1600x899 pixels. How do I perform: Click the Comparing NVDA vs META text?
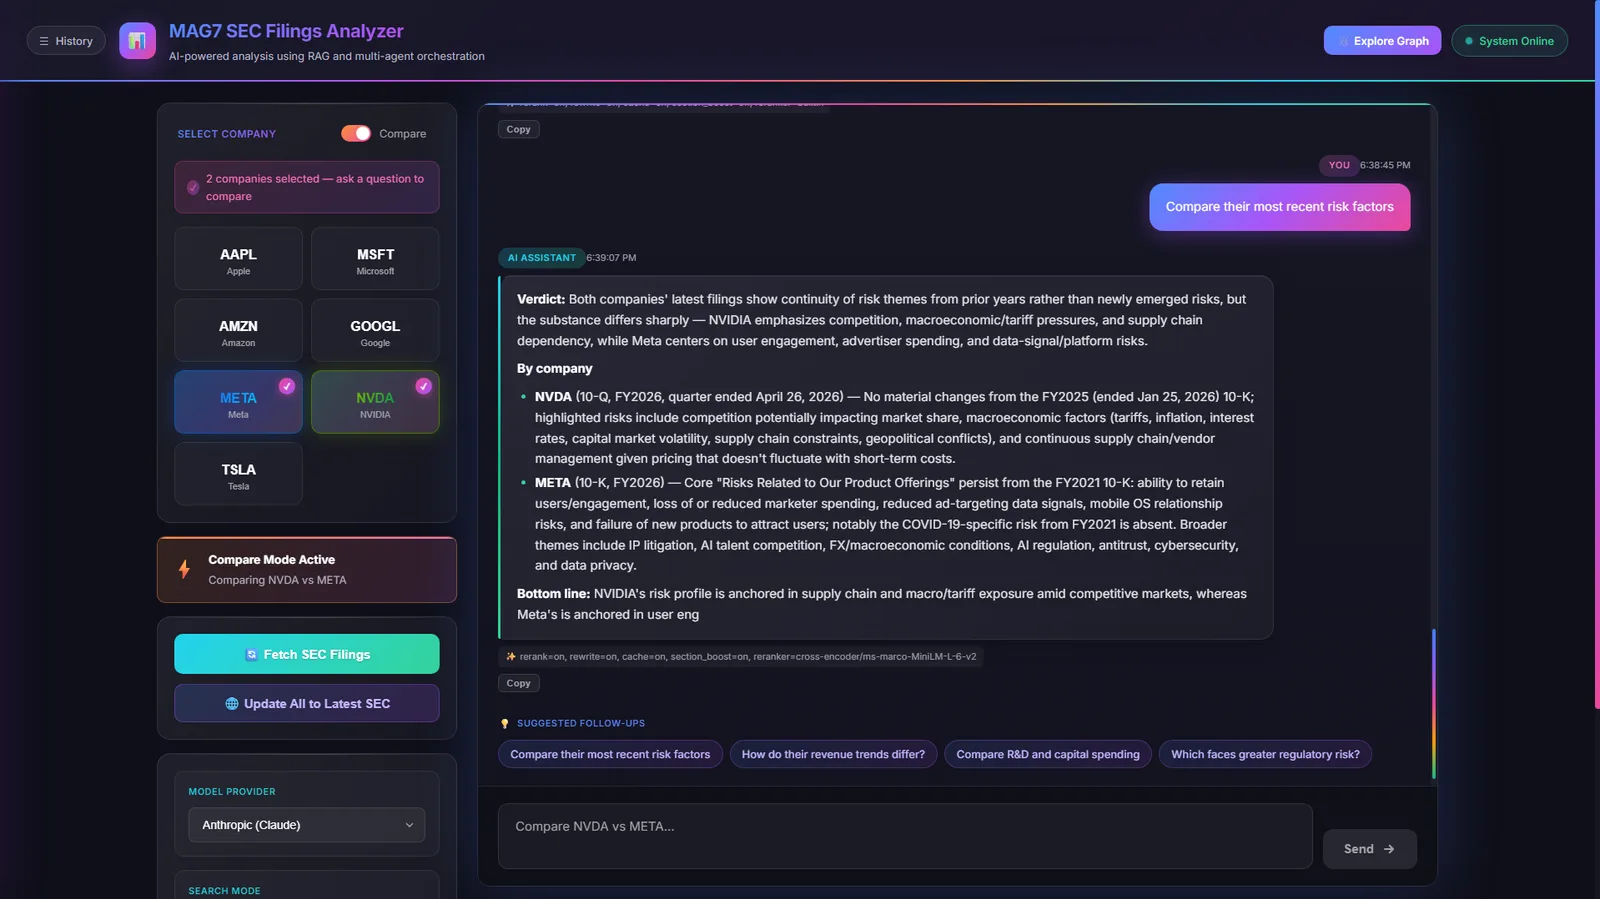tap(277, 580)
